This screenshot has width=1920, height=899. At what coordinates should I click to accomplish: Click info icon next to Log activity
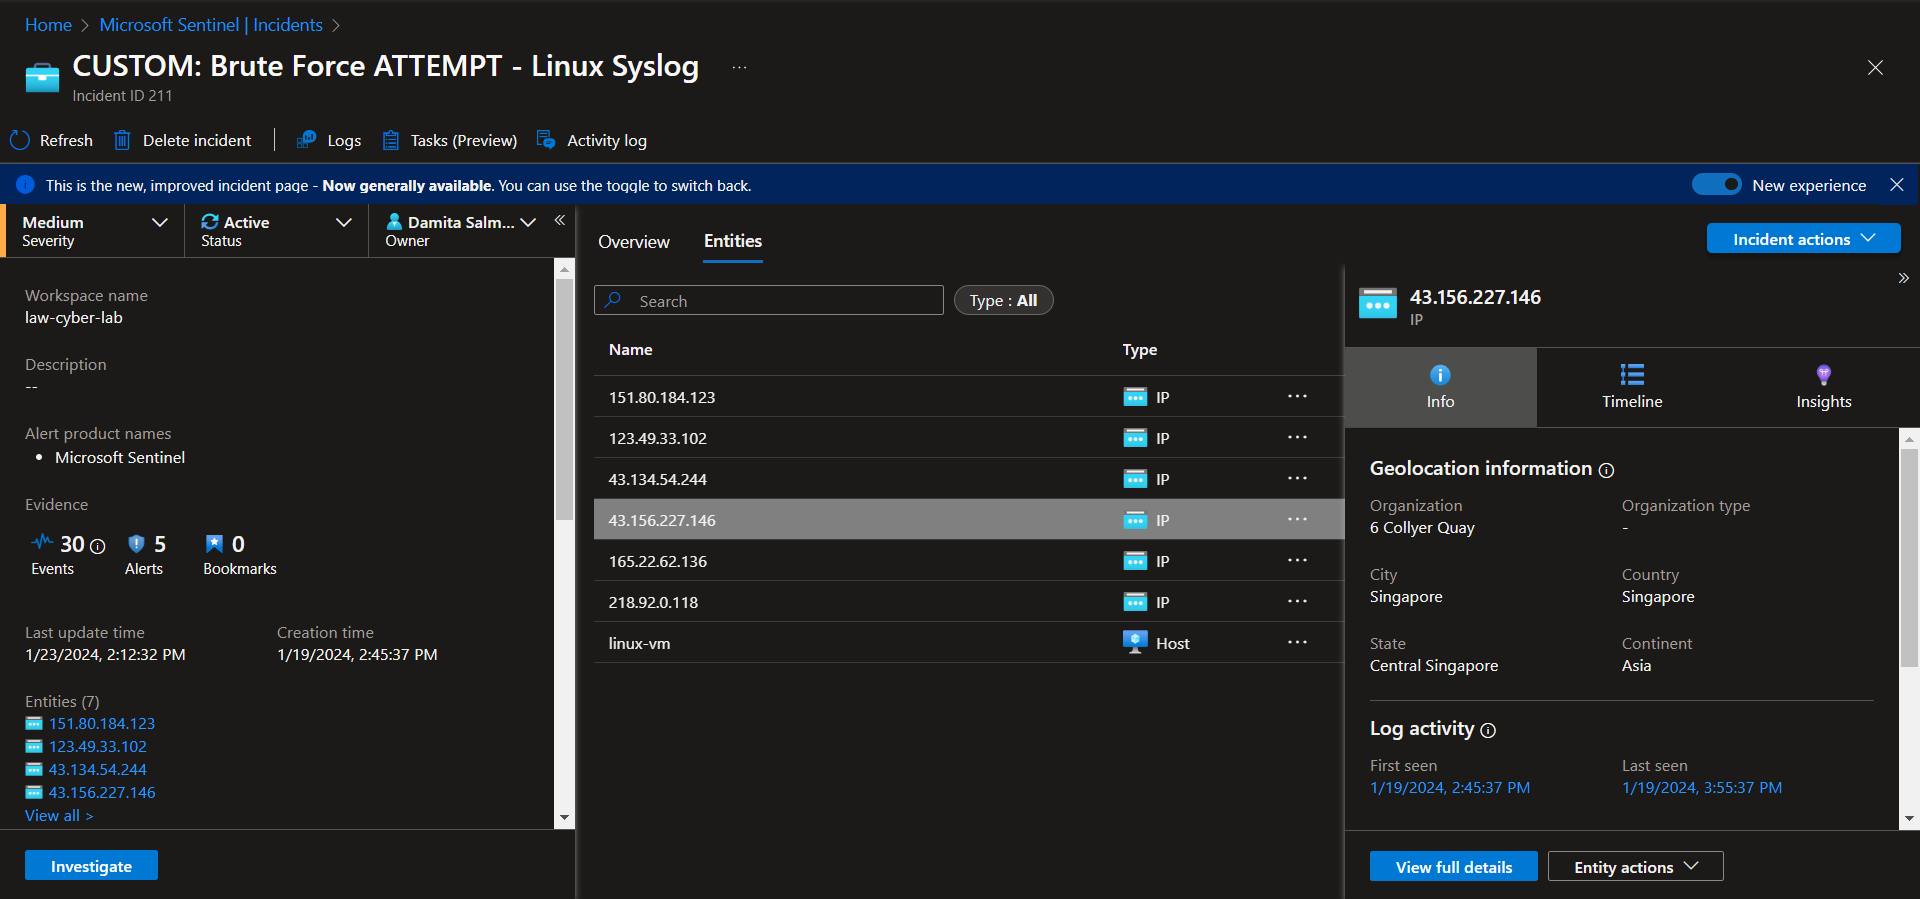click(1488, 730)
